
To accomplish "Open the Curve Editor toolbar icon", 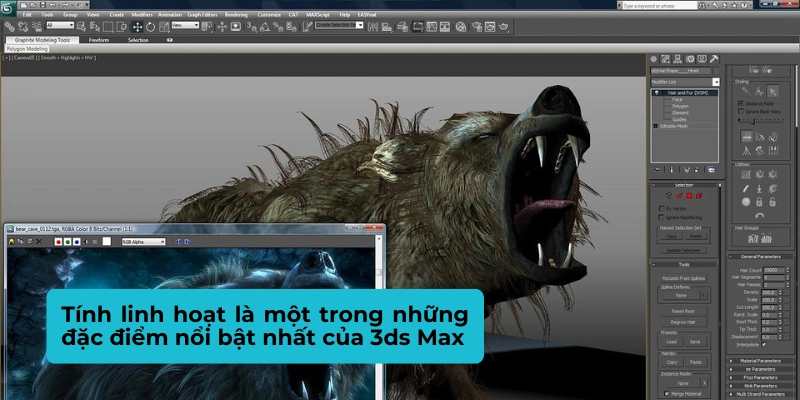I will coord(431,27).
